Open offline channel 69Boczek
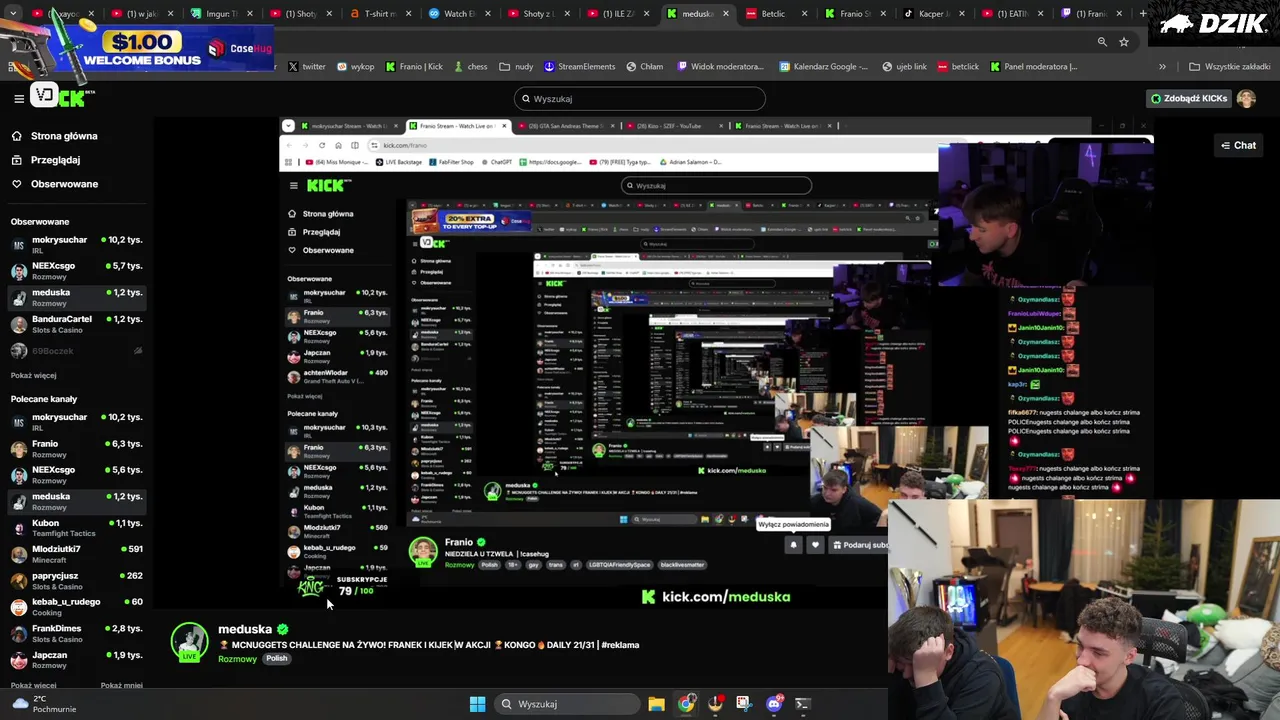Screen dimensions: 1280x720 click(77, 351)
